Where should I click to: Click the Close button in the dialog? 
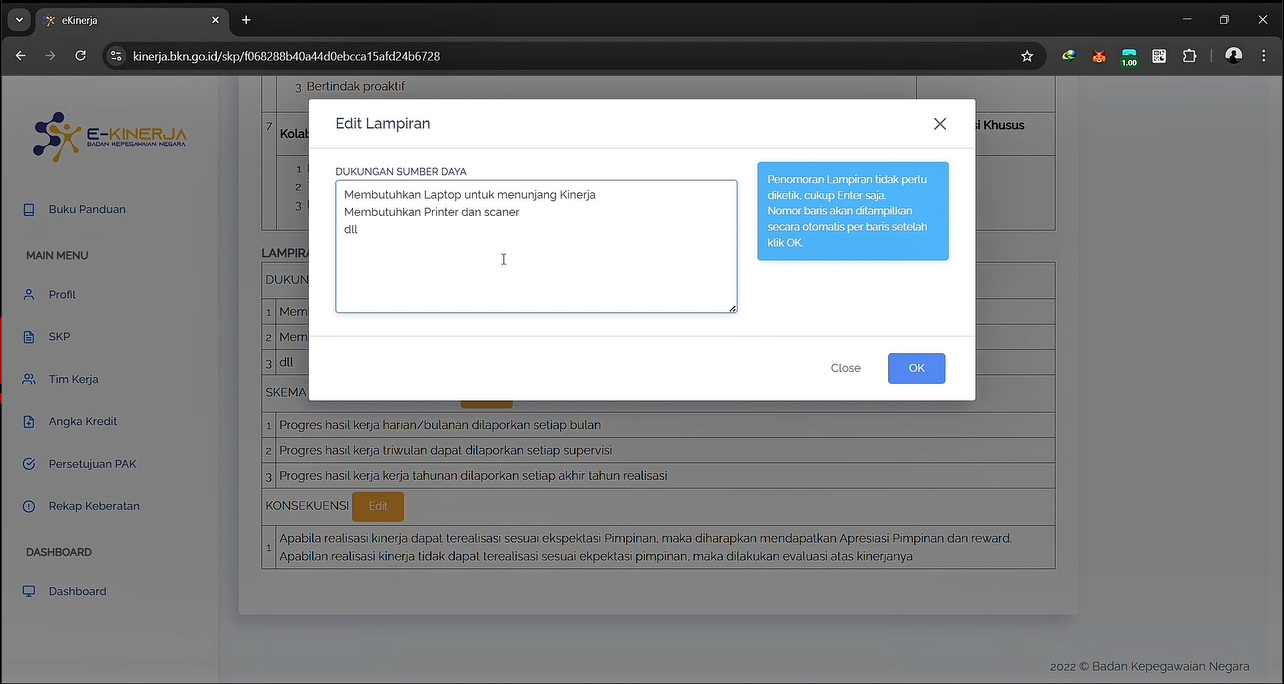(845, 368)
